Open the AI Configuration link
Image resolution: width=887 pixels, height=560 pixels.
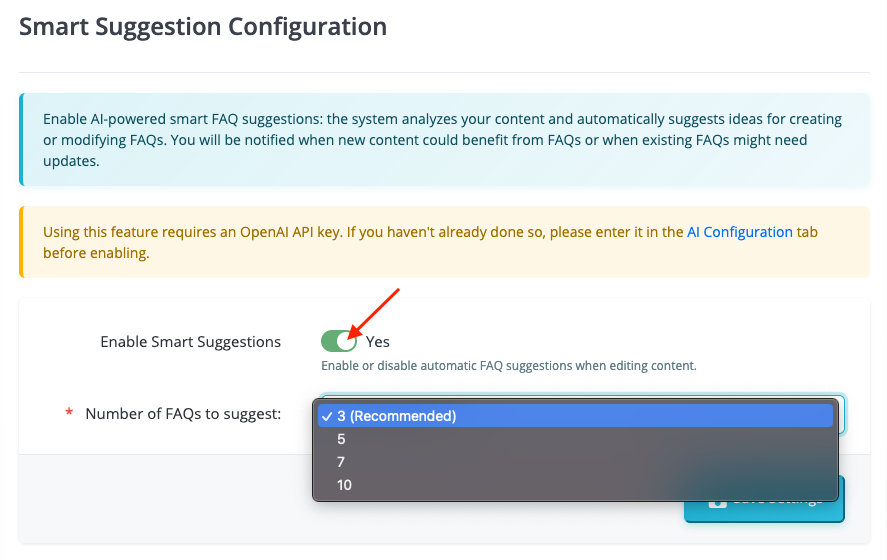(739, 232)
